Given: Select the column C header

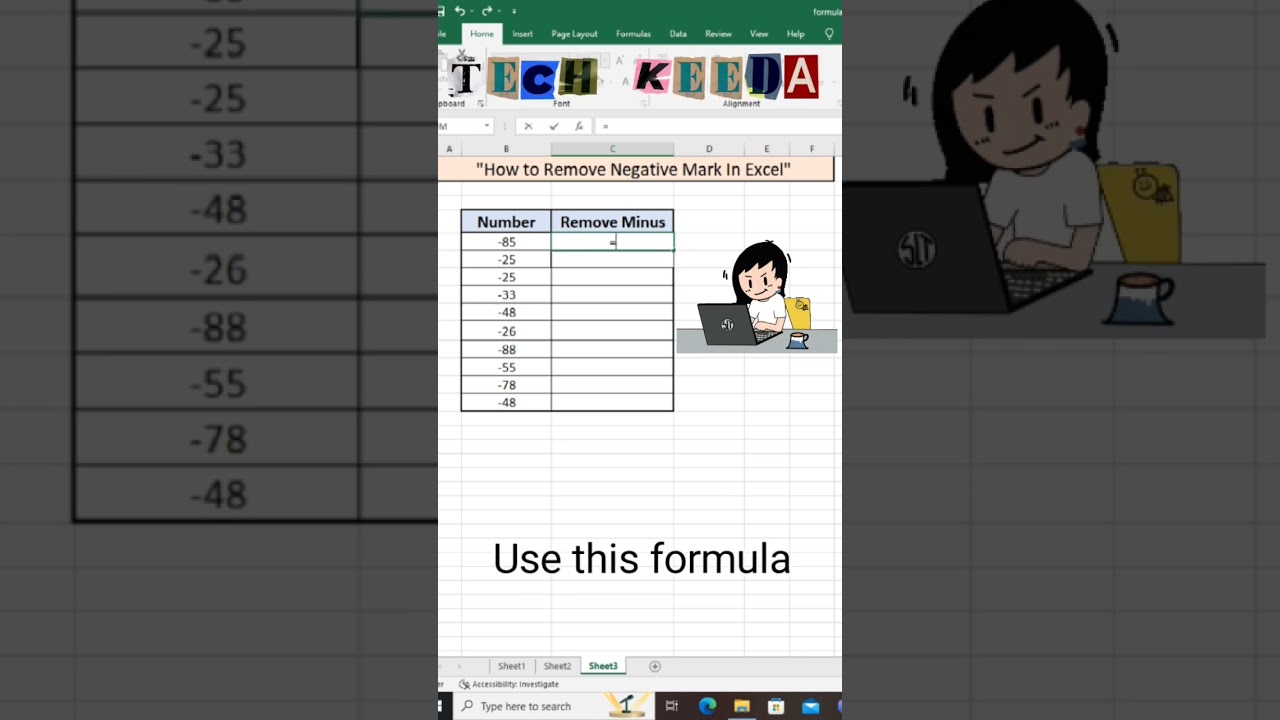Looking at the screenshot, I should (612, 149).
